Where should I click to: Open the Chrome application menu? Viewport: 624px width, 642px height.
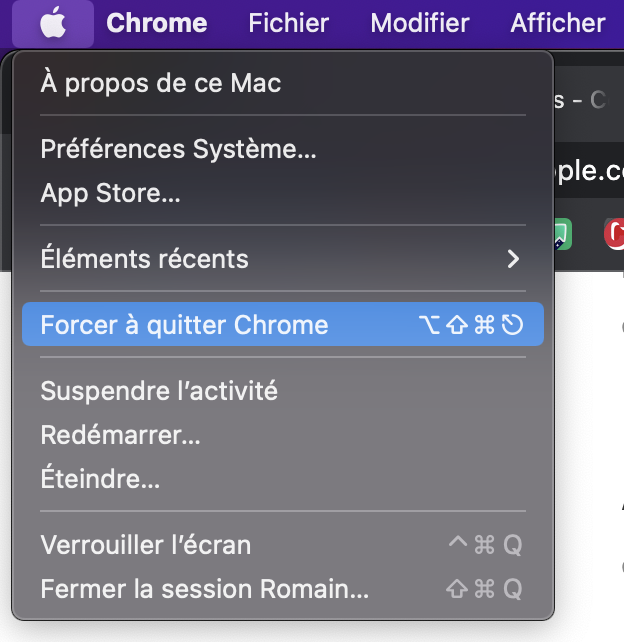pos(157,23)
